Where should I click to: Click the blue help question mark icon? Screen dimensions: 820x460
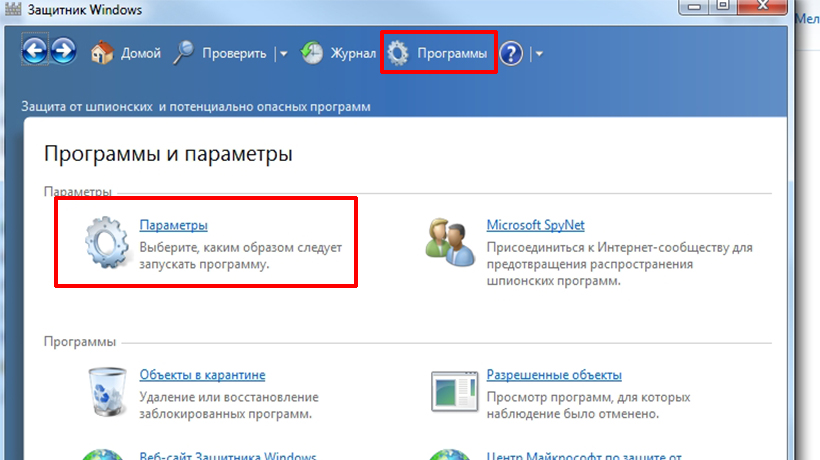(x=511, y=53)
